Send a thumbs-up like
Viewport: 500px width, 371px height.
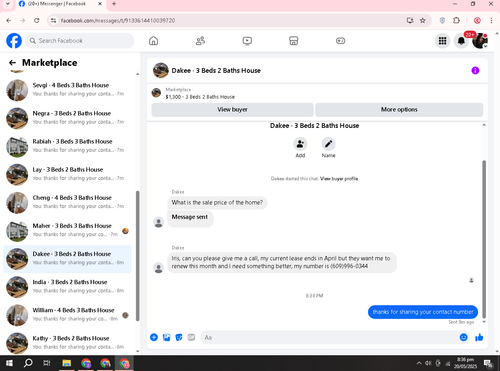(x=479, y=337)
